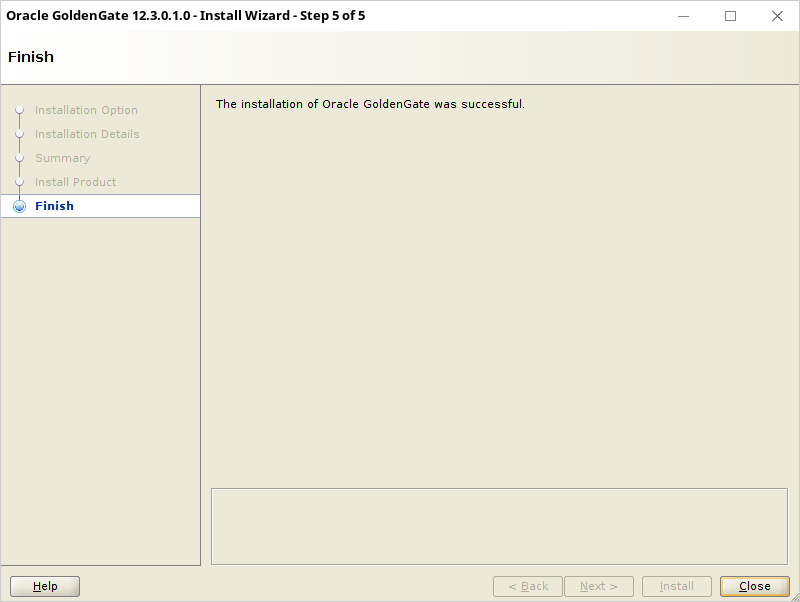800x602 pixels.
Task: Click the greyed Next button
Action: pyautogui.click(x=599, y=586)
